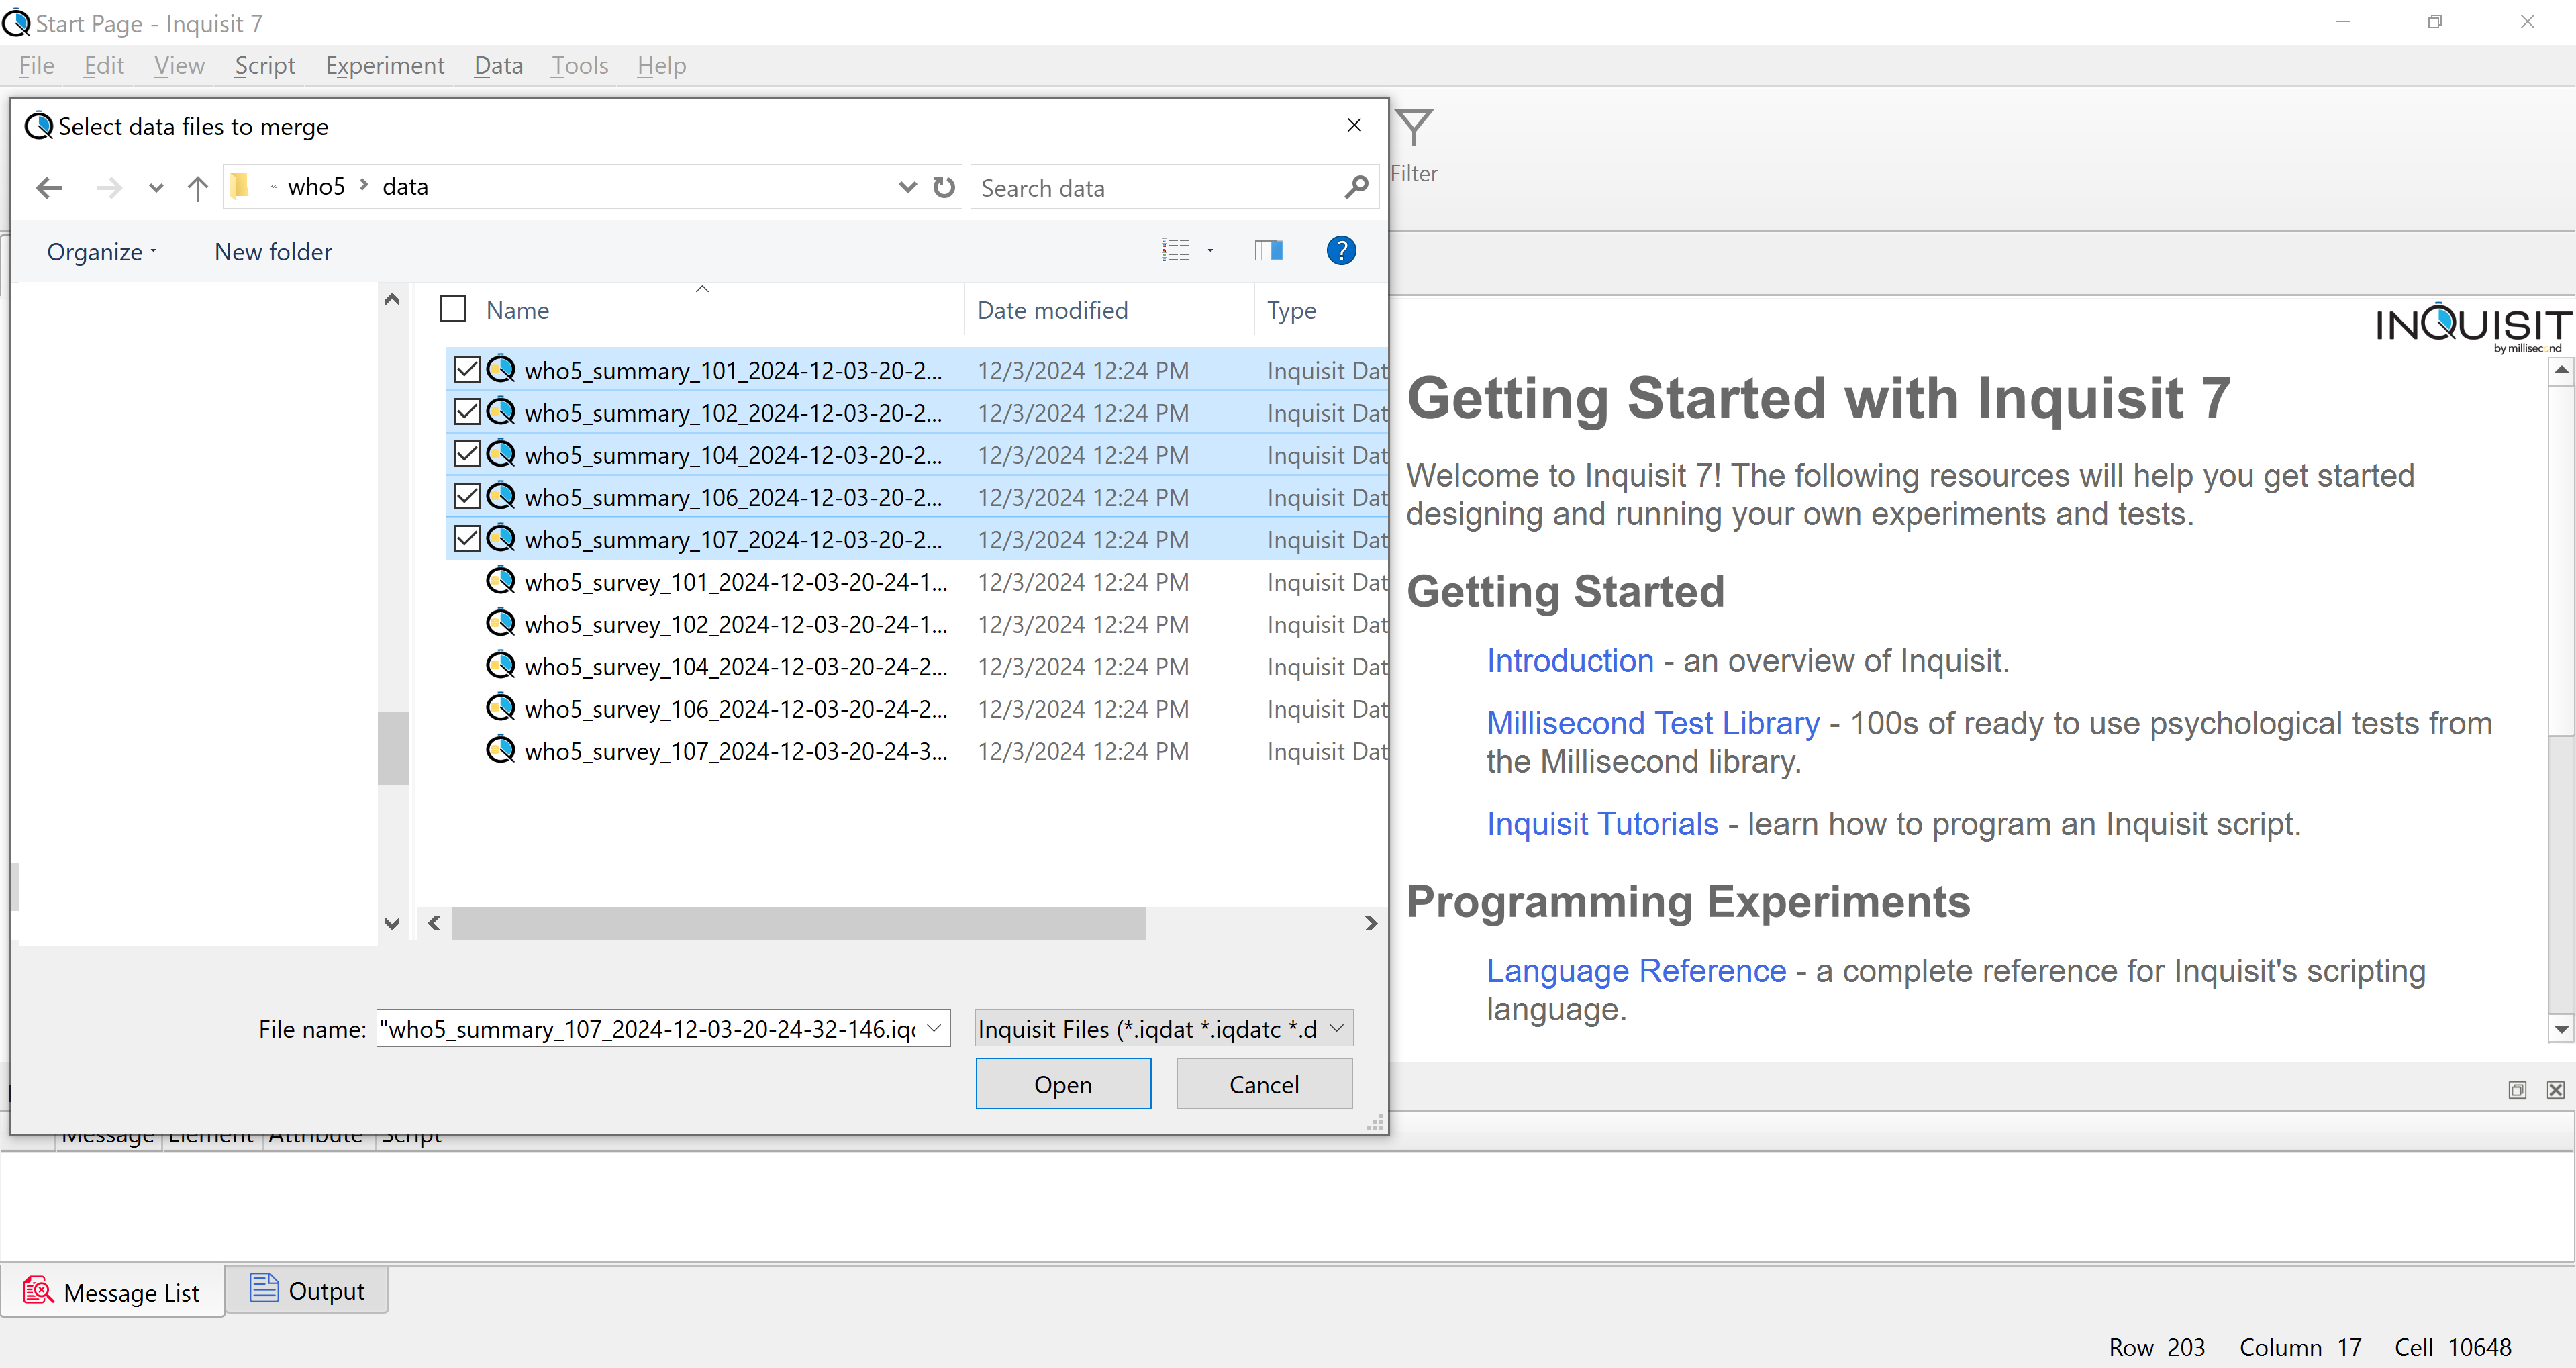Click Inquisit icon in dialog title bar
This screenshot has width=2576, height=1368.
point(39,126)
